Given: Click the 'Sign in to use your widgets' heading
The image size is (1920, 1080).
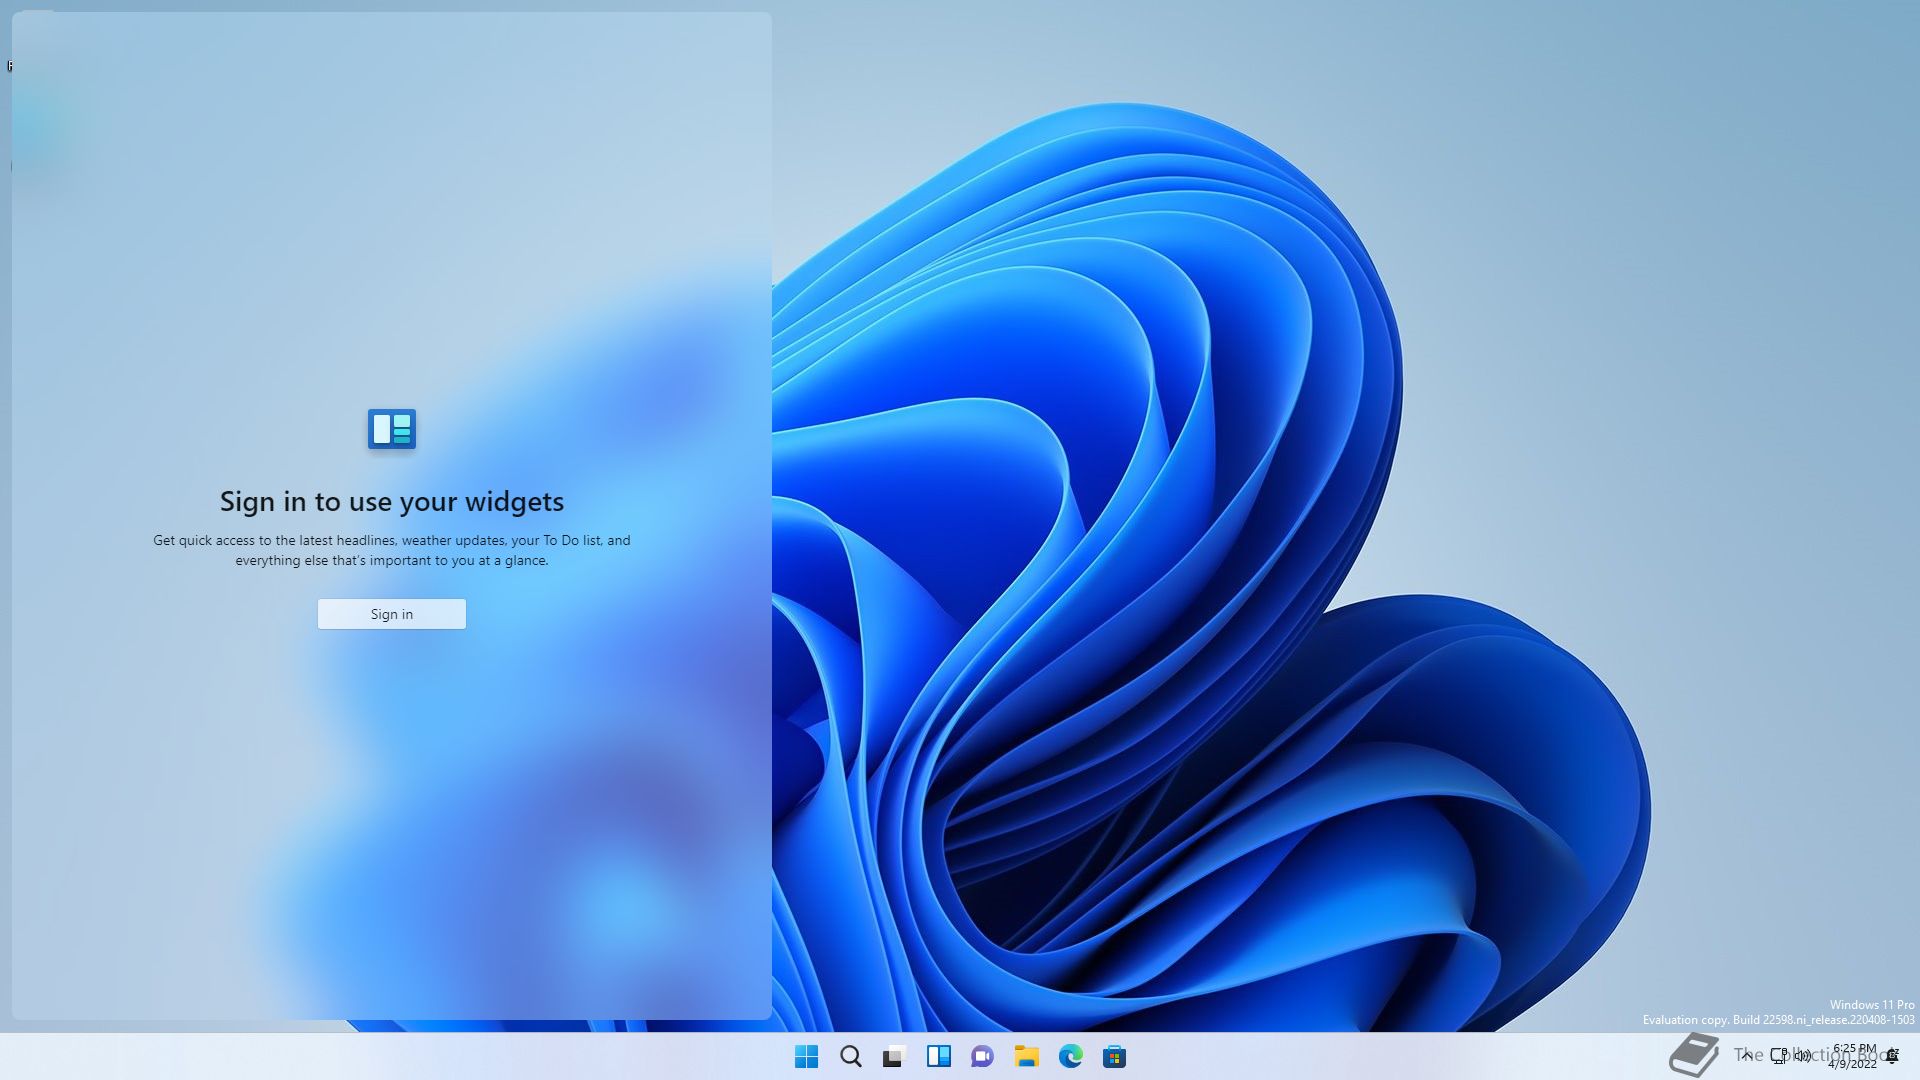Looking at the screenshot, I should tap(392, 501).
